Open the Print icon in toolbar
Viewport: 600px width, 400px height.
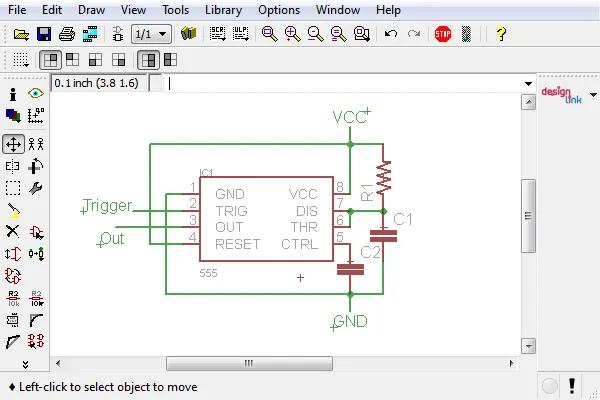67,34
